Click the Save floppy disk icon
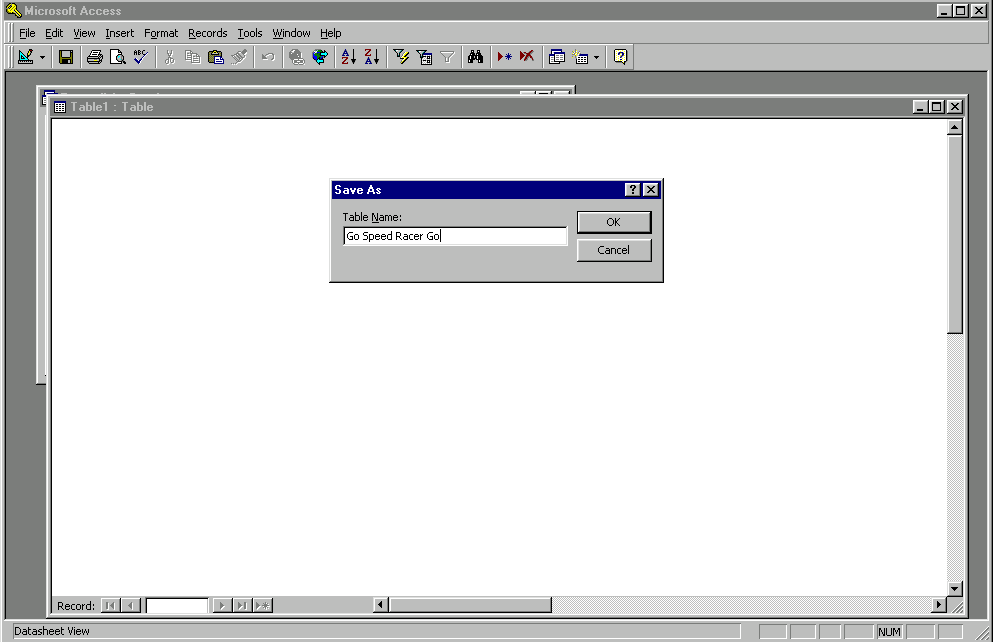The width and height of the screenshot is (993, 642). coord(66,57)
